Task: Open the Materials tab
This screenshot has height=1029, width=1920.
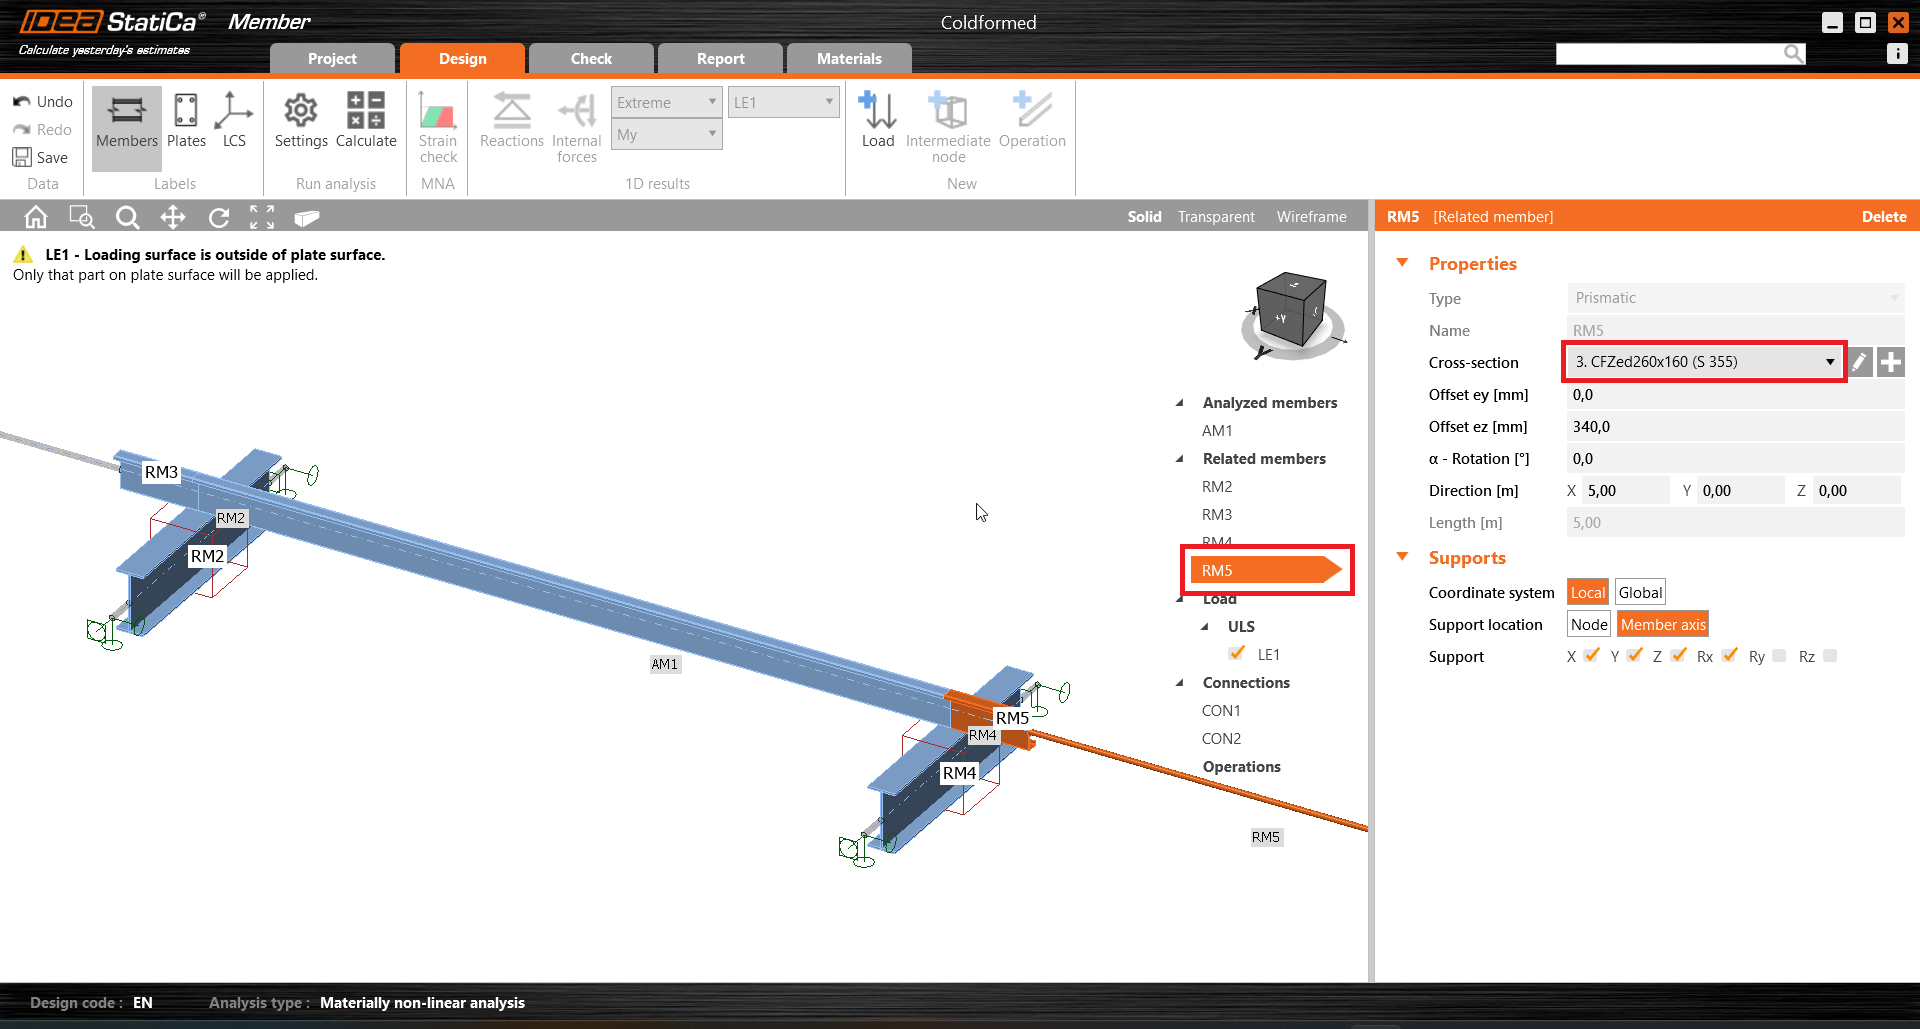Action: tap(849, 59)
